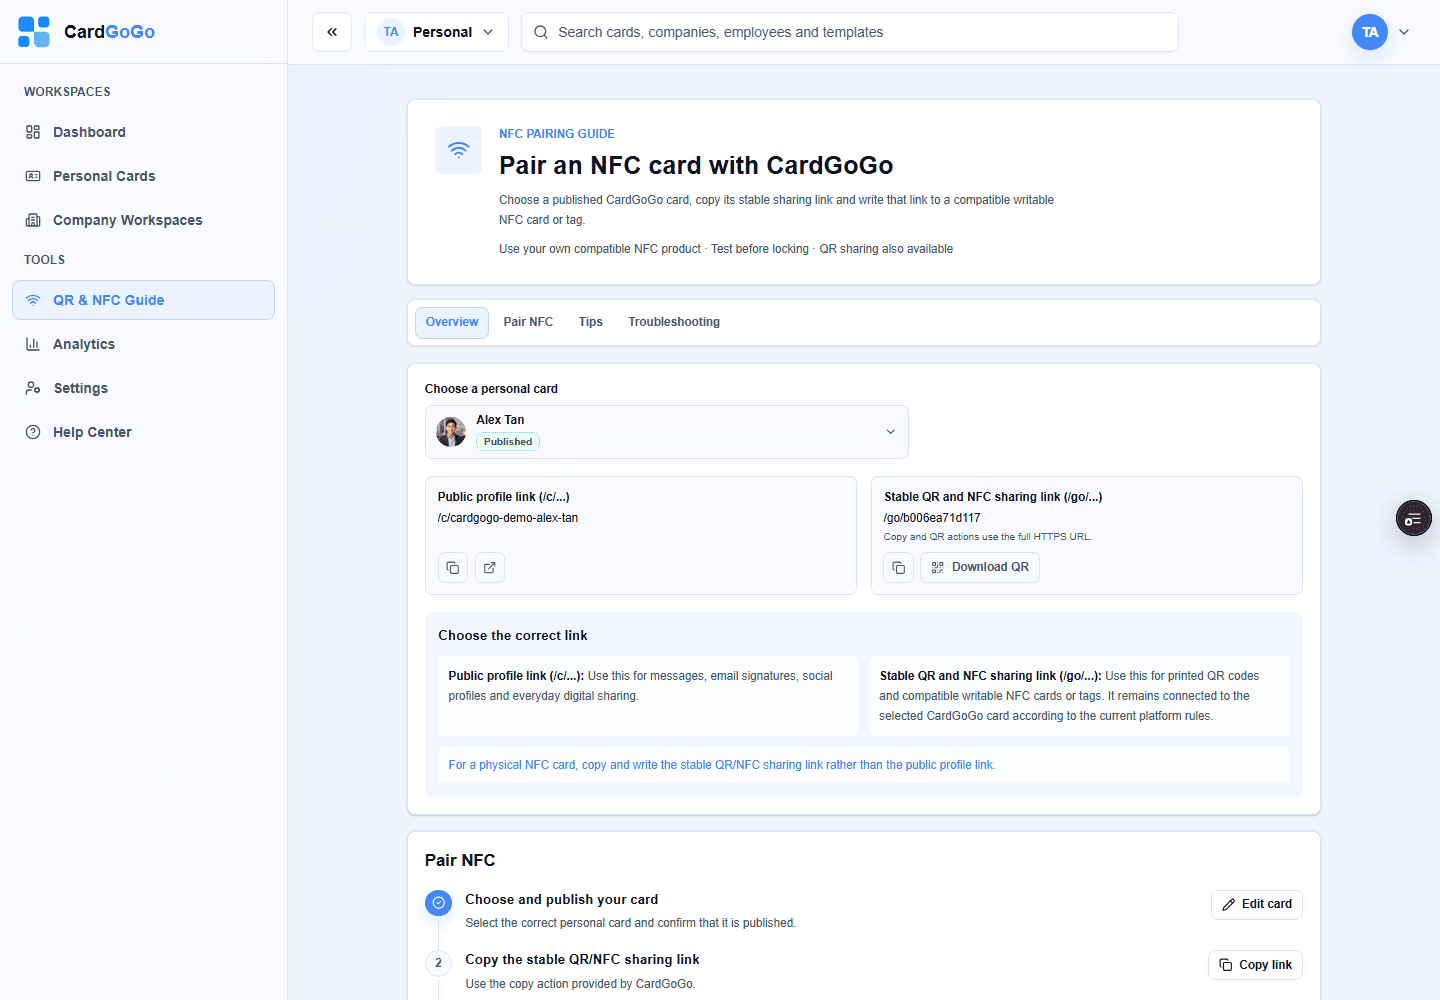This screenshot has height=1000, width=1440.
Task: Open Analytics in the sidebar
Action: (x=143, y=344)
